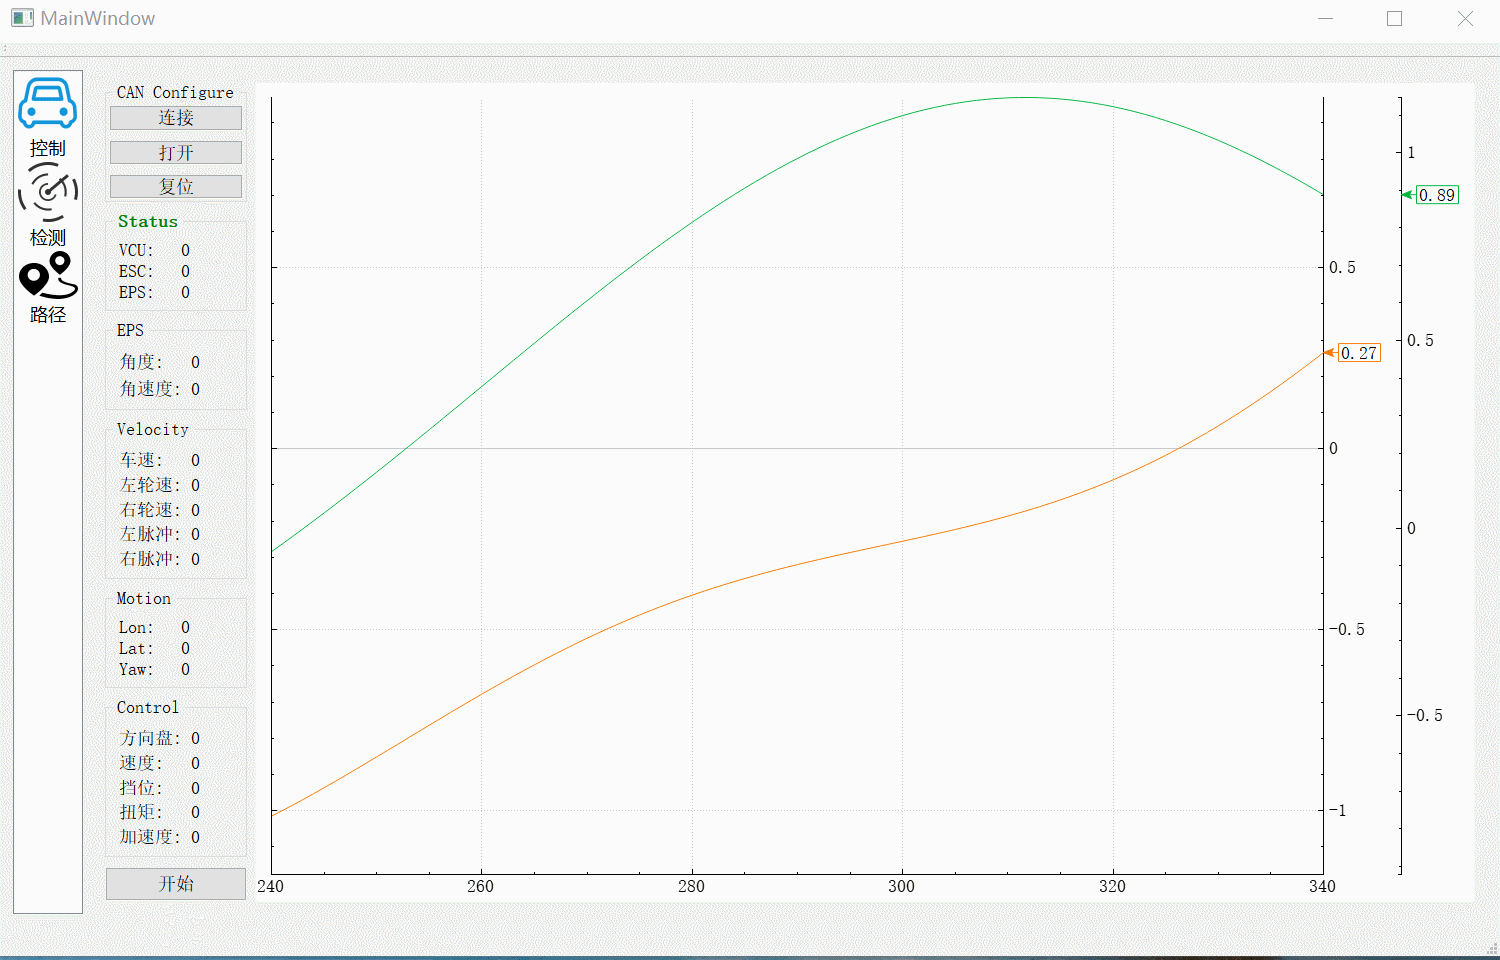Start with the 开始 button
Image resolution: width=1500 pixels, height=960 pixels.
click(176, 884)
